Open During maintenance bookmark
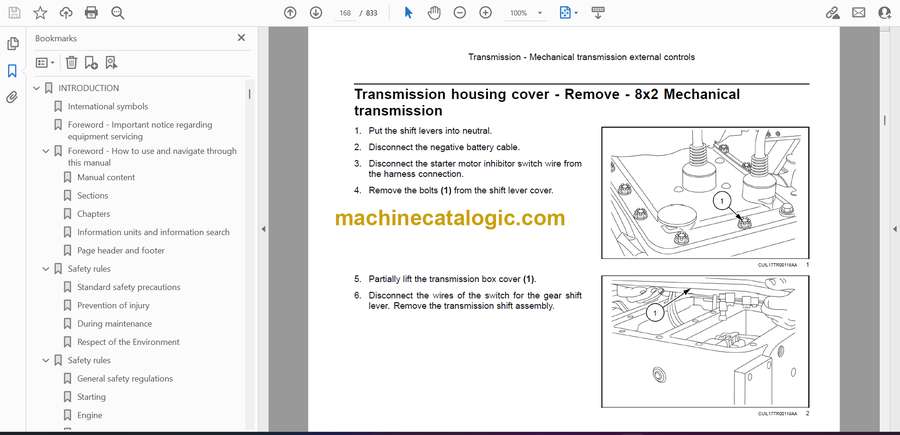900x435 pixels. [114, 324]
